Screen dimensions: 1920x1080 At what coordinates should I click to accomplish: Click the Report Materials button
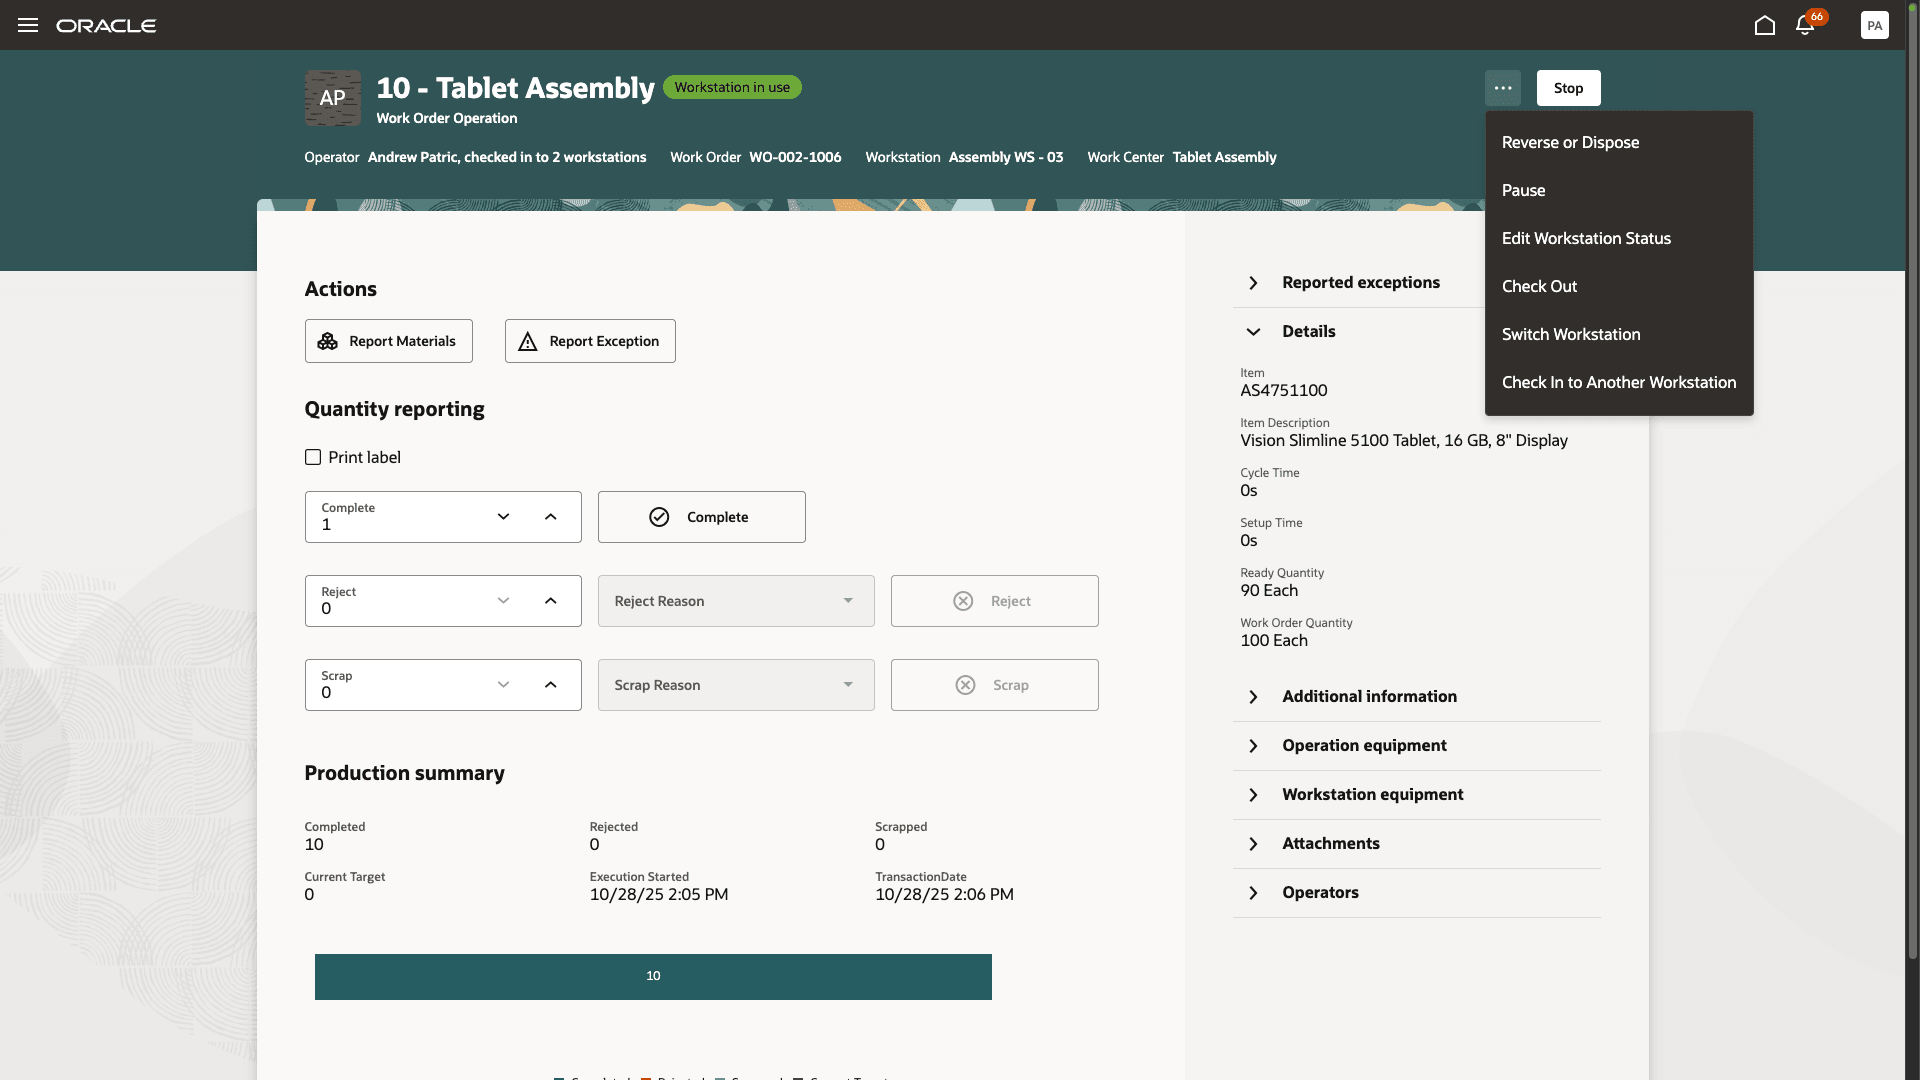click(x=388, y=341)
